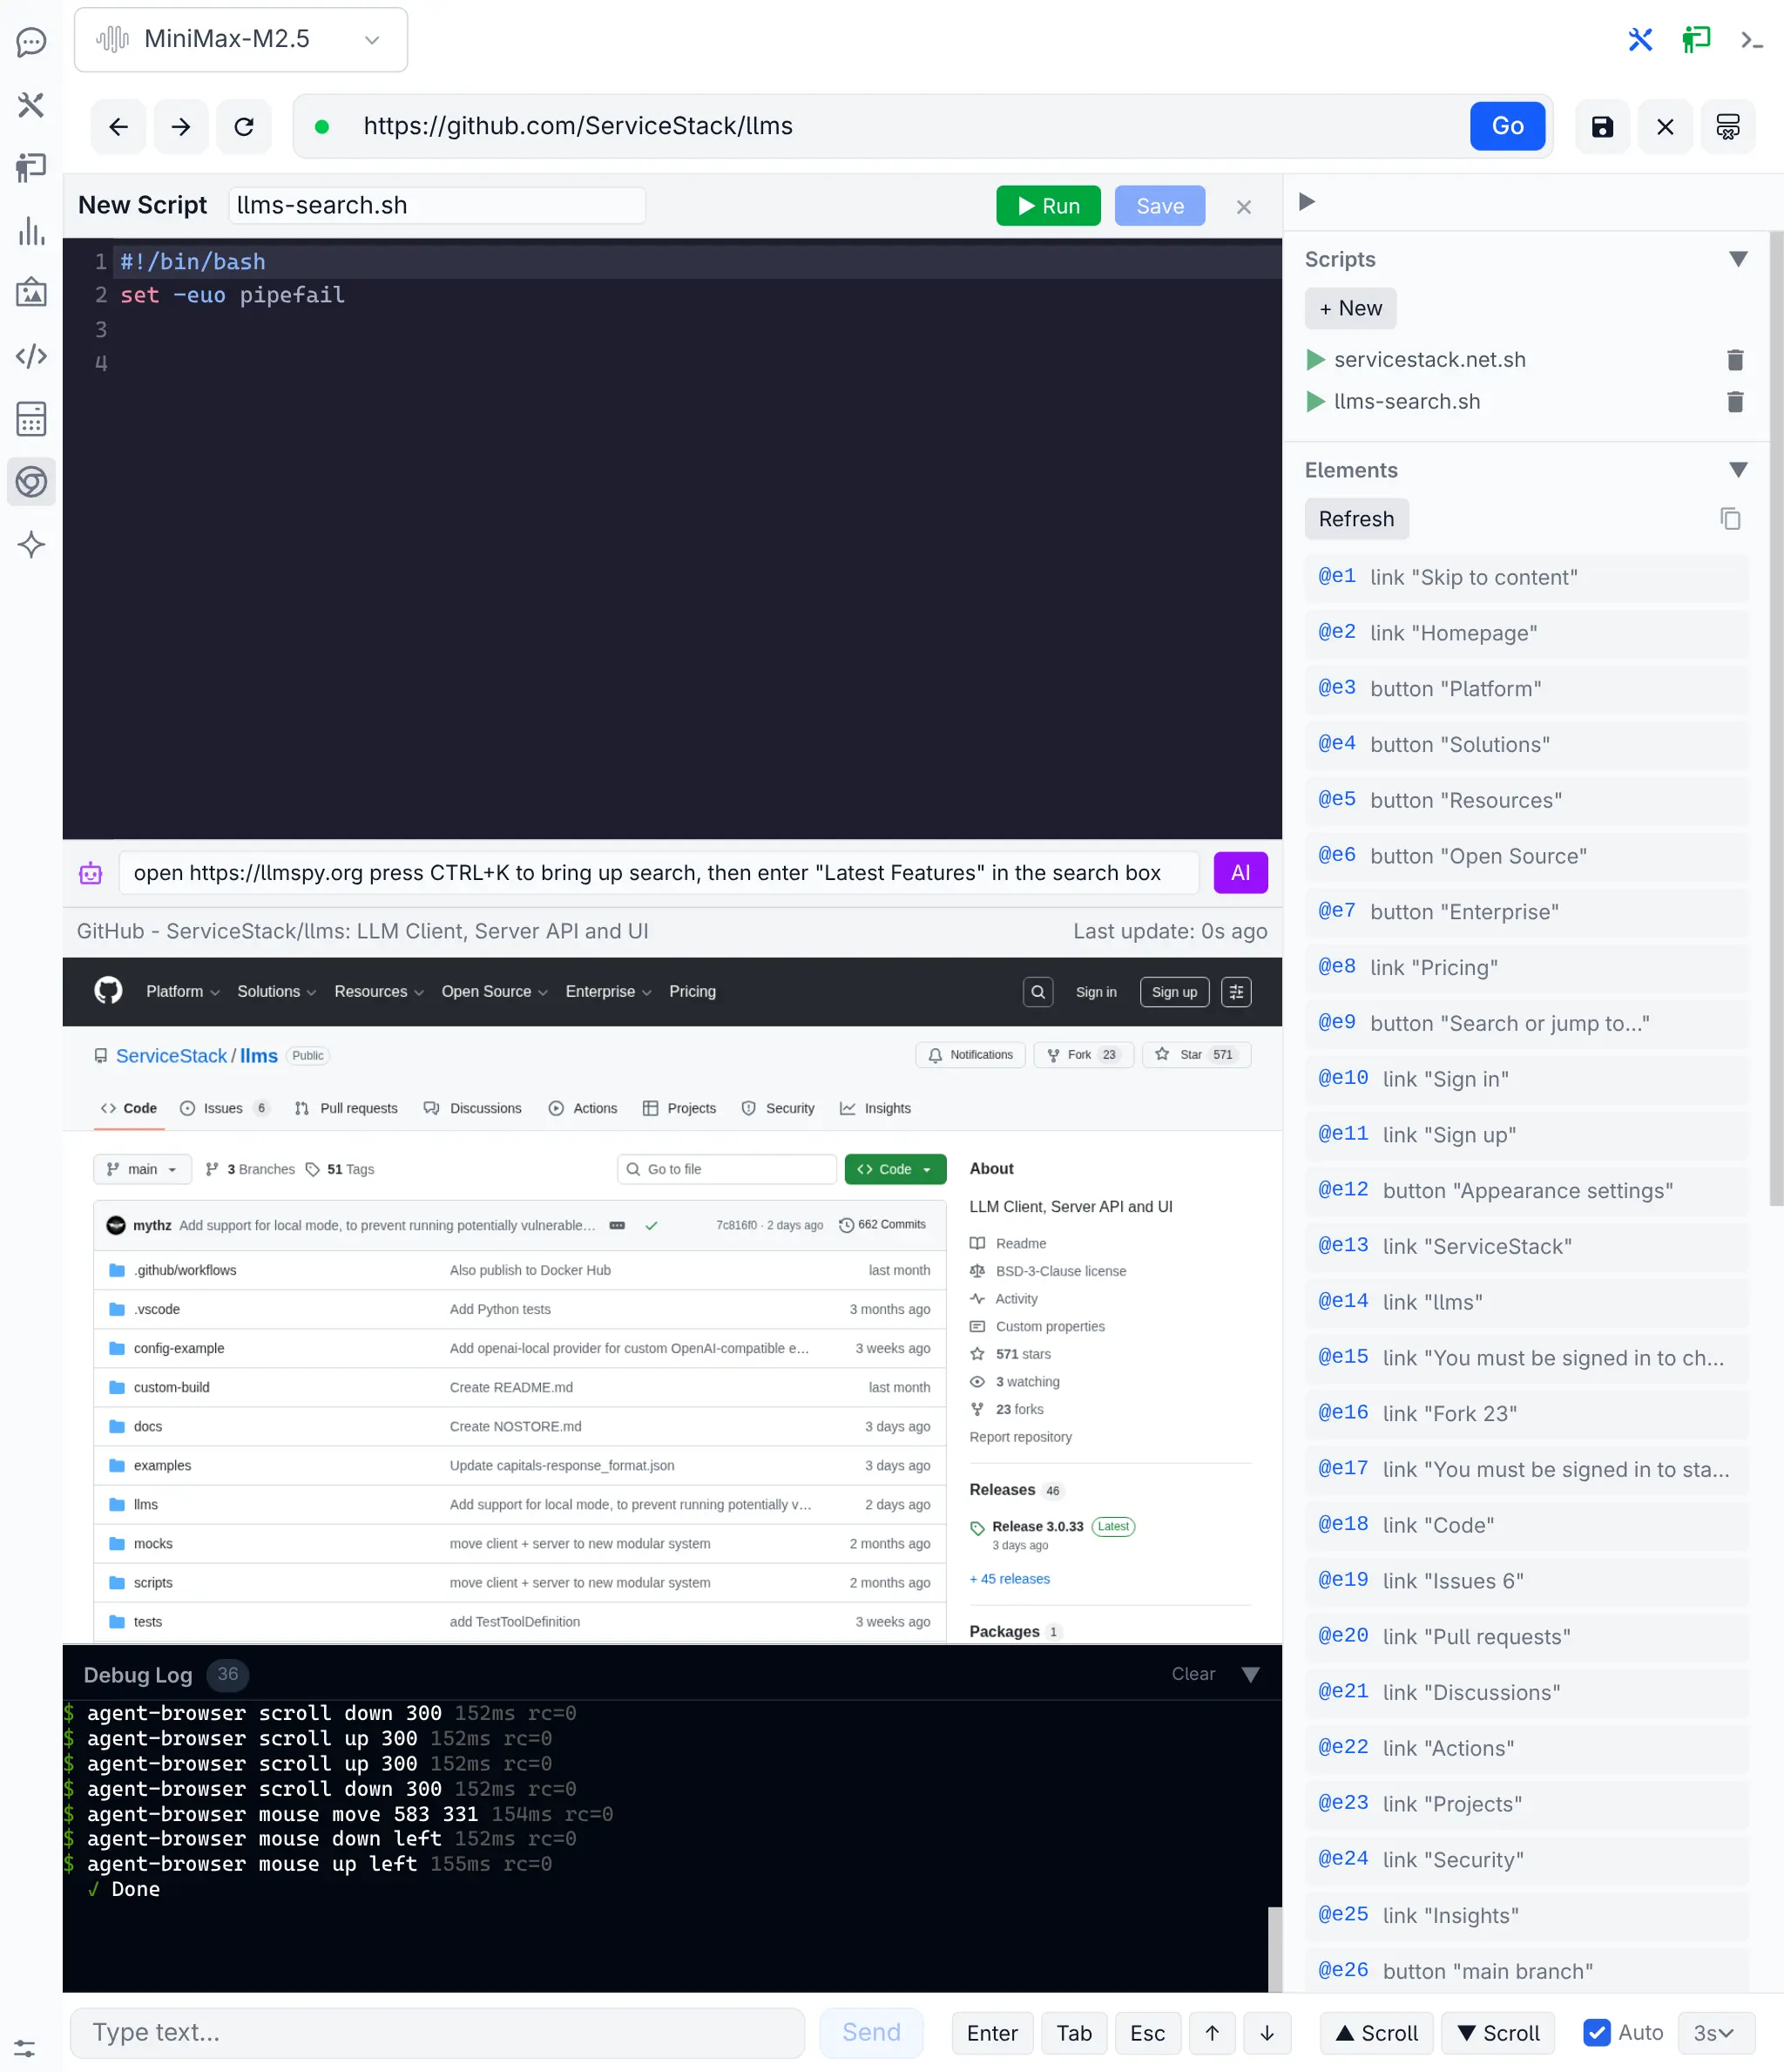The width and height of the screenshot is (1784, 2072).
Task: Click the save floppy disk icon
Action: click(x=1602, y=126)
